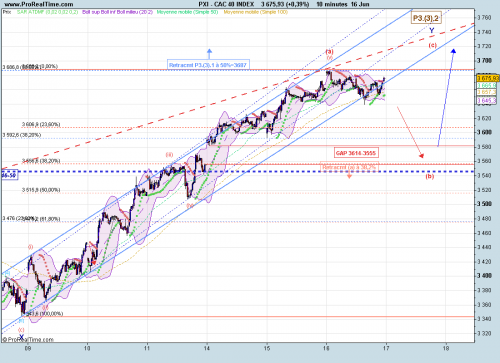Image resolution: width=500 pixels, height=363 pixels.
Task: Click the blue boxed '46-50' level label
Action: tap(9, 175)
